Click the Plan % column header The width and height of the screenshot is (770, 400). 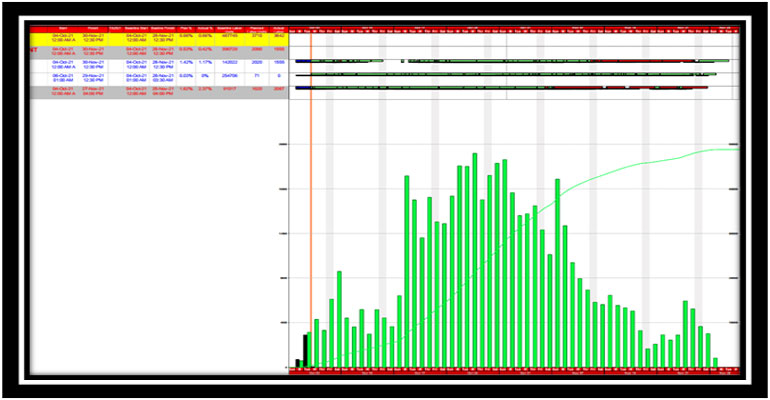pos(186,28)
